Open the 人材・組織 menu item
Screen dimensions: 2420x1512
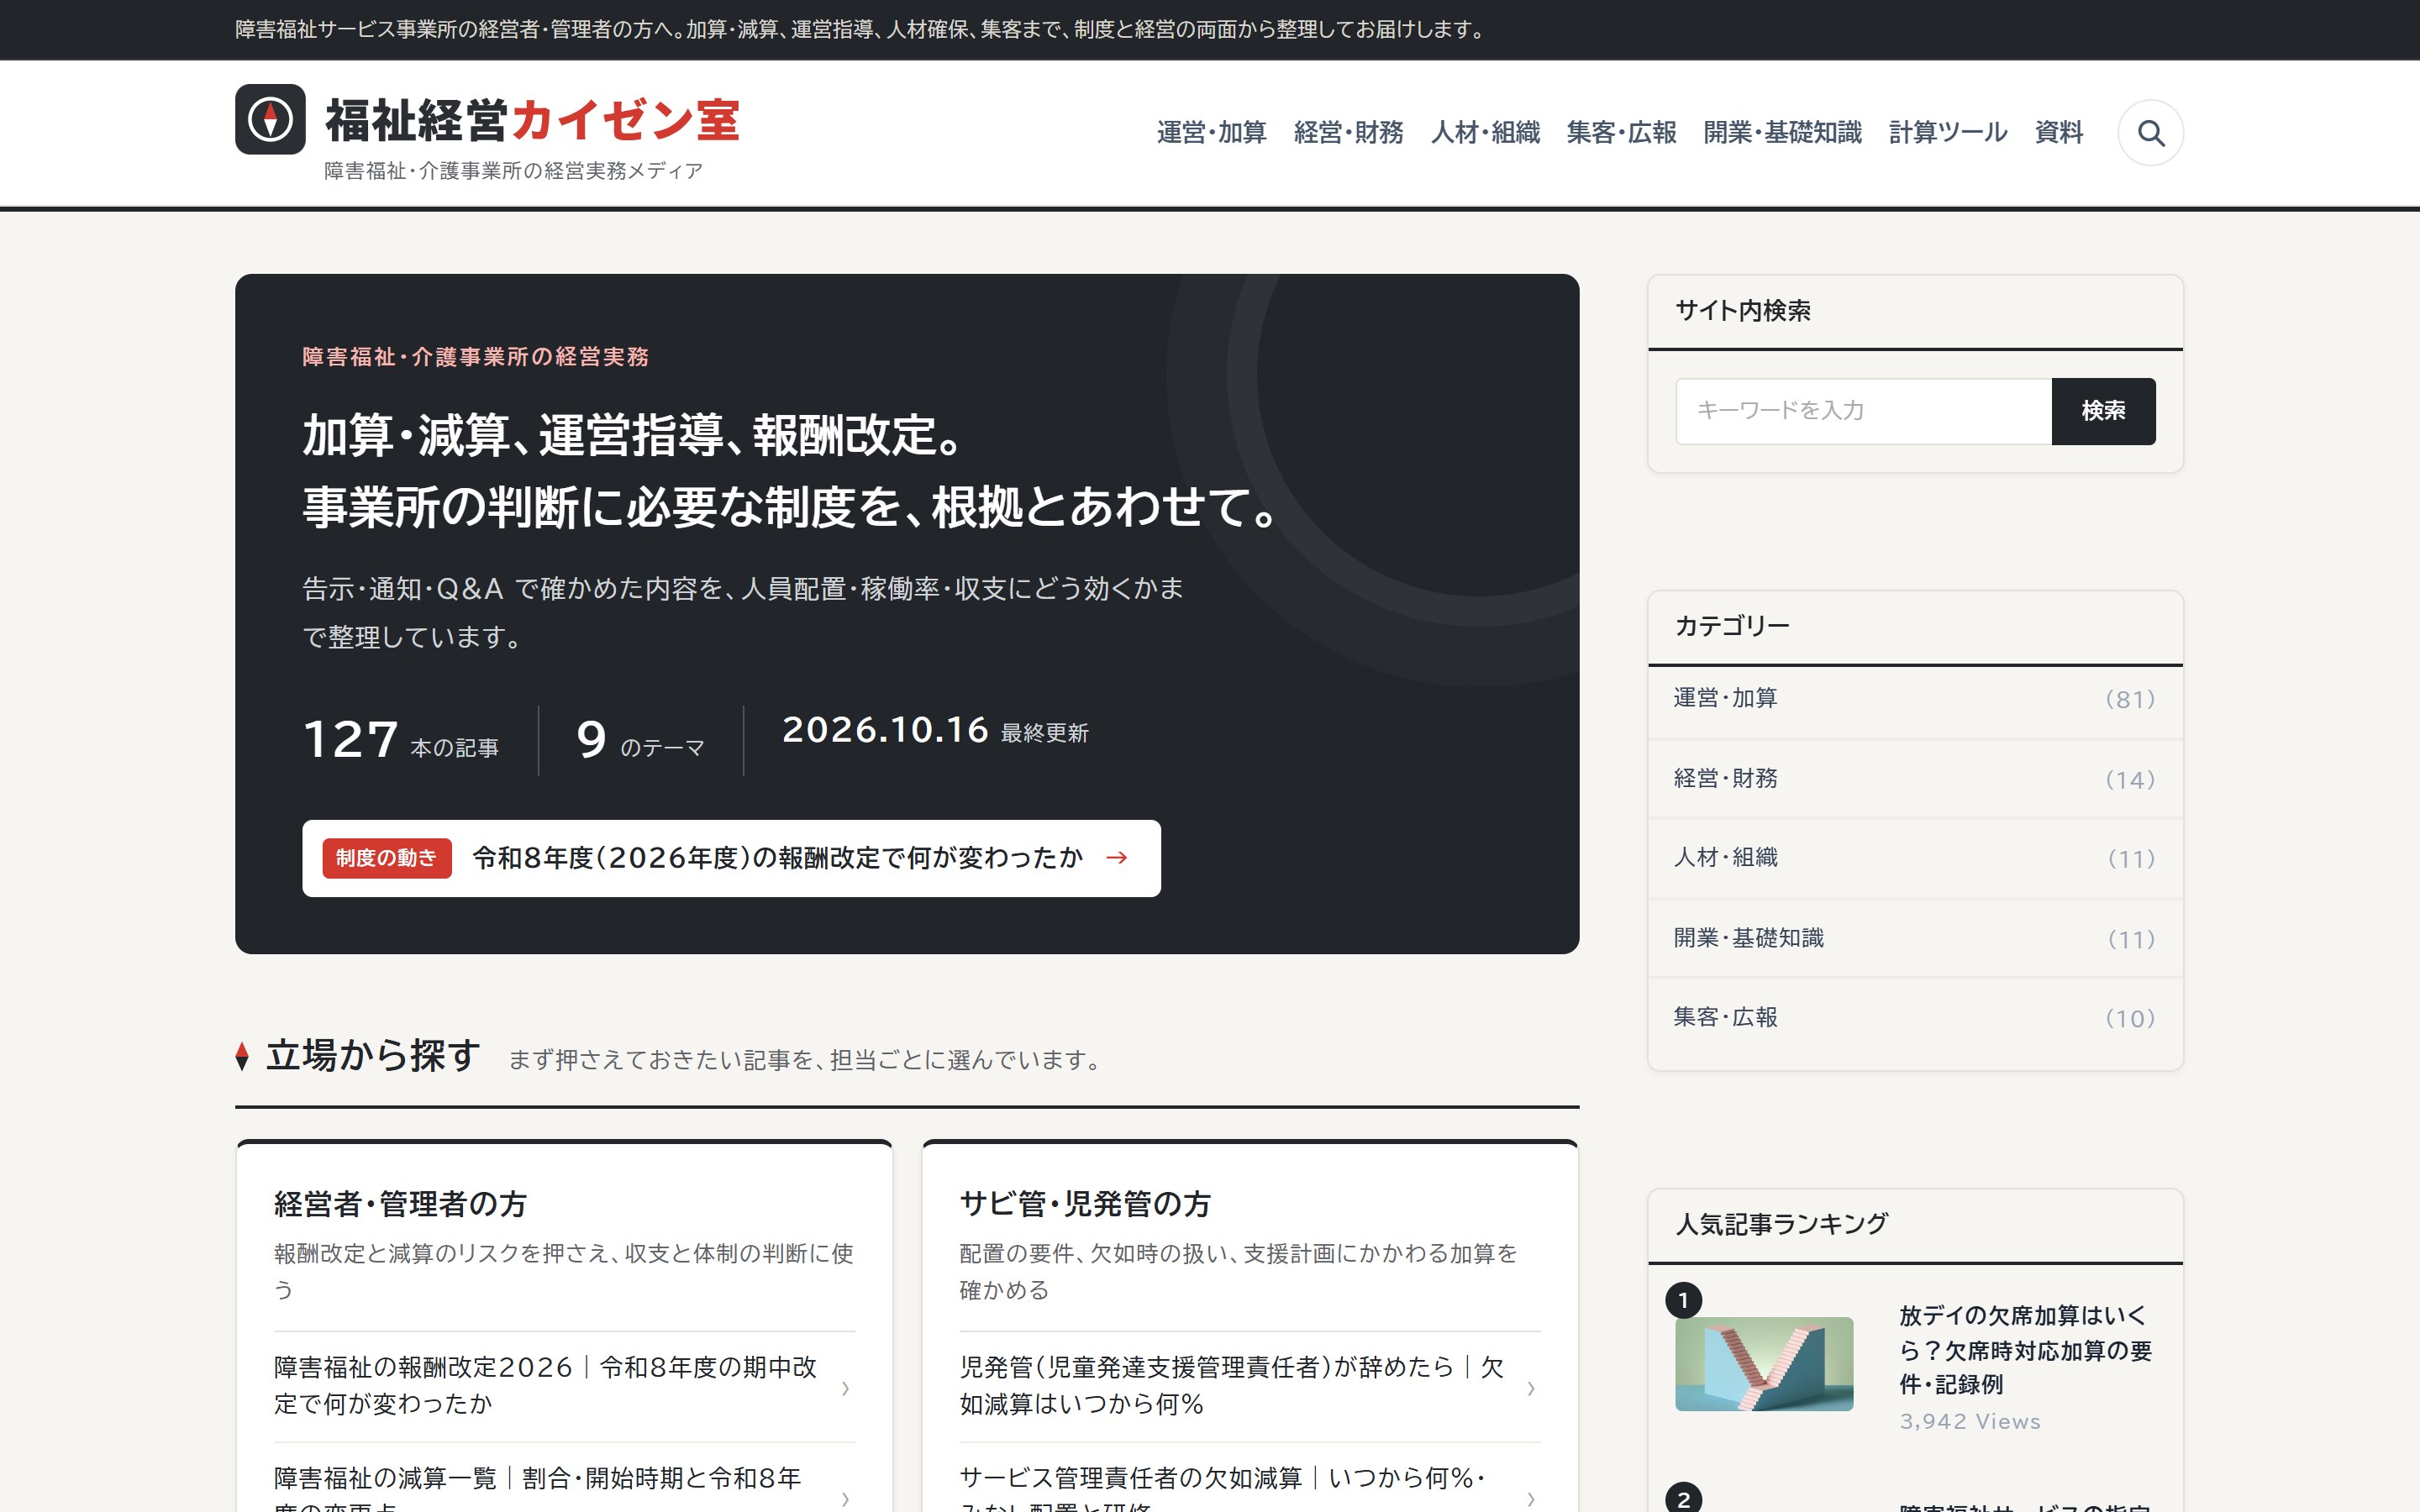(x=1485, y=133)
